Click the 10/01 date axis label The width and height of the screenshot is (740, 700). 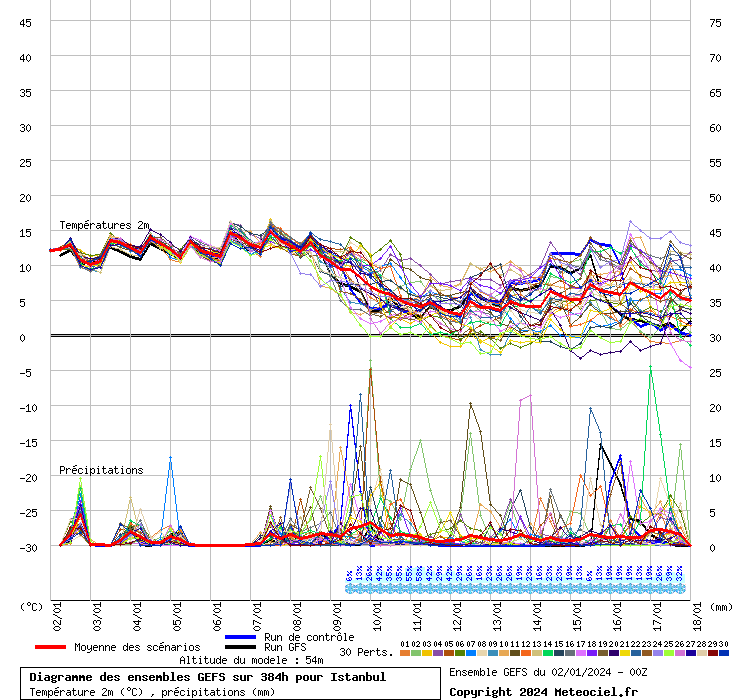point(377,616)
